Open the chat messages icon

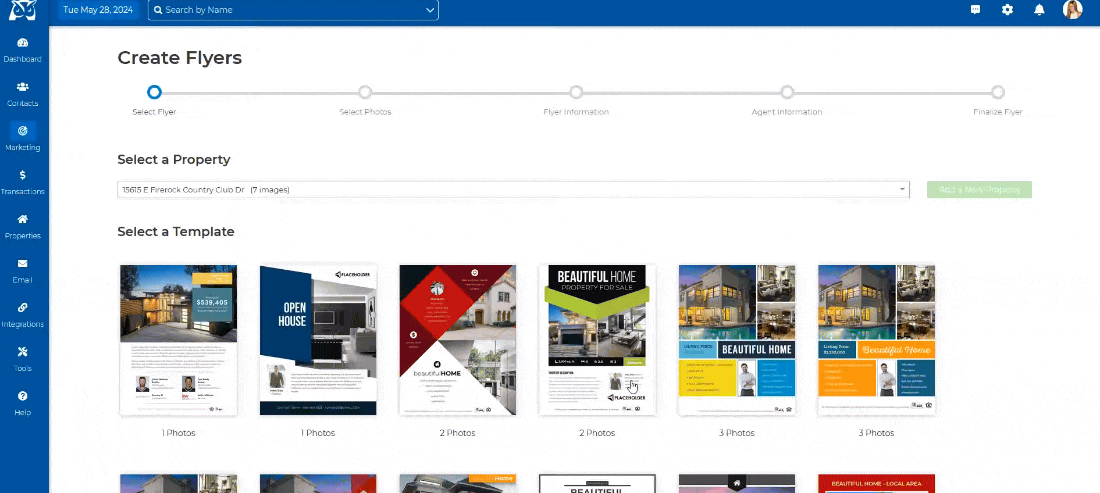[x=975, y=10]
